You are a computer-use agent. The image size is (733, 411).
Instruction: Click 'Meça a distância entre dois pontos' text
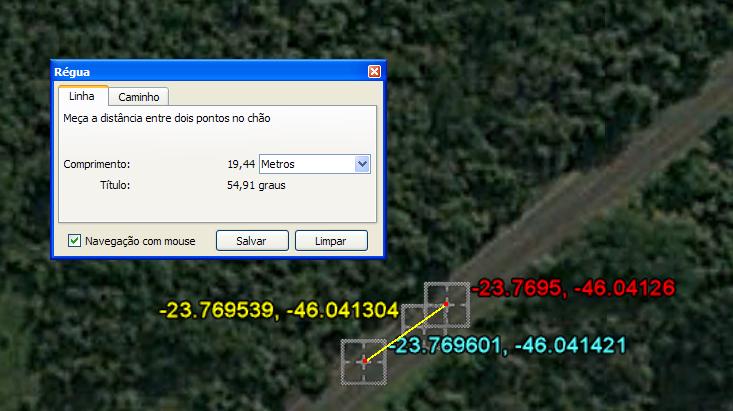point(167,118)
